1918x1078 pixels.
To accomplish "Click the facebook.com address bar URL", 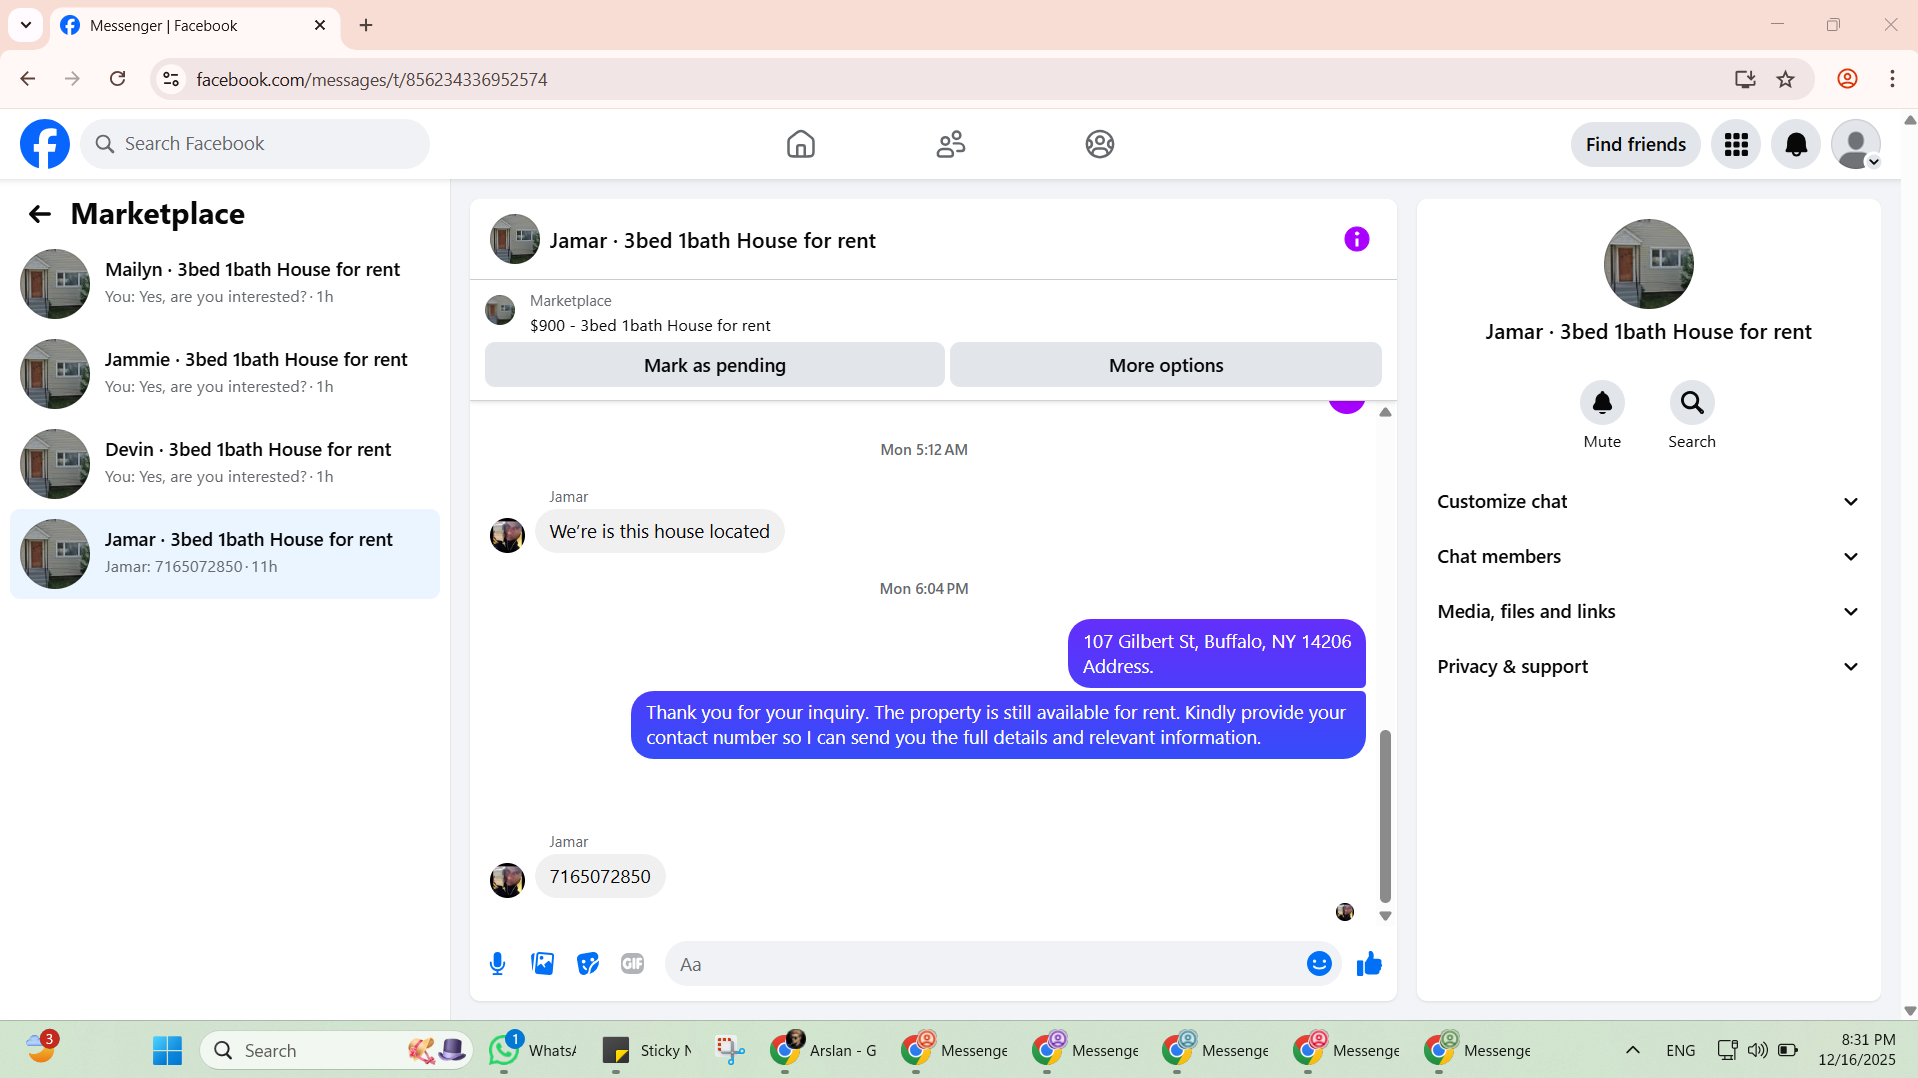I will pos(372,79).
